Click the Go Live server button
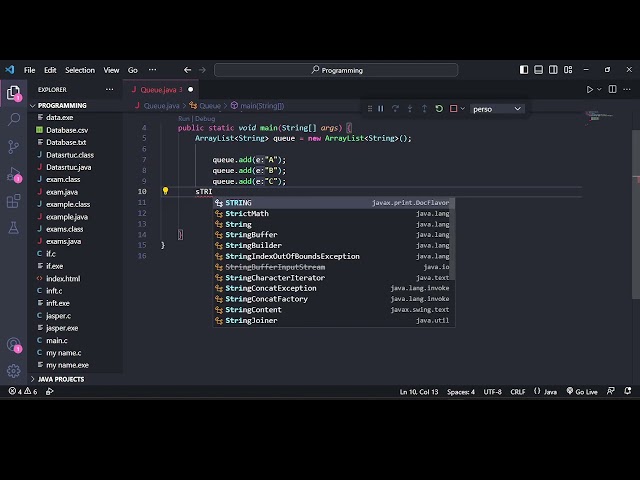Screen dimensions: 640x480 click(x=582, y=392)
